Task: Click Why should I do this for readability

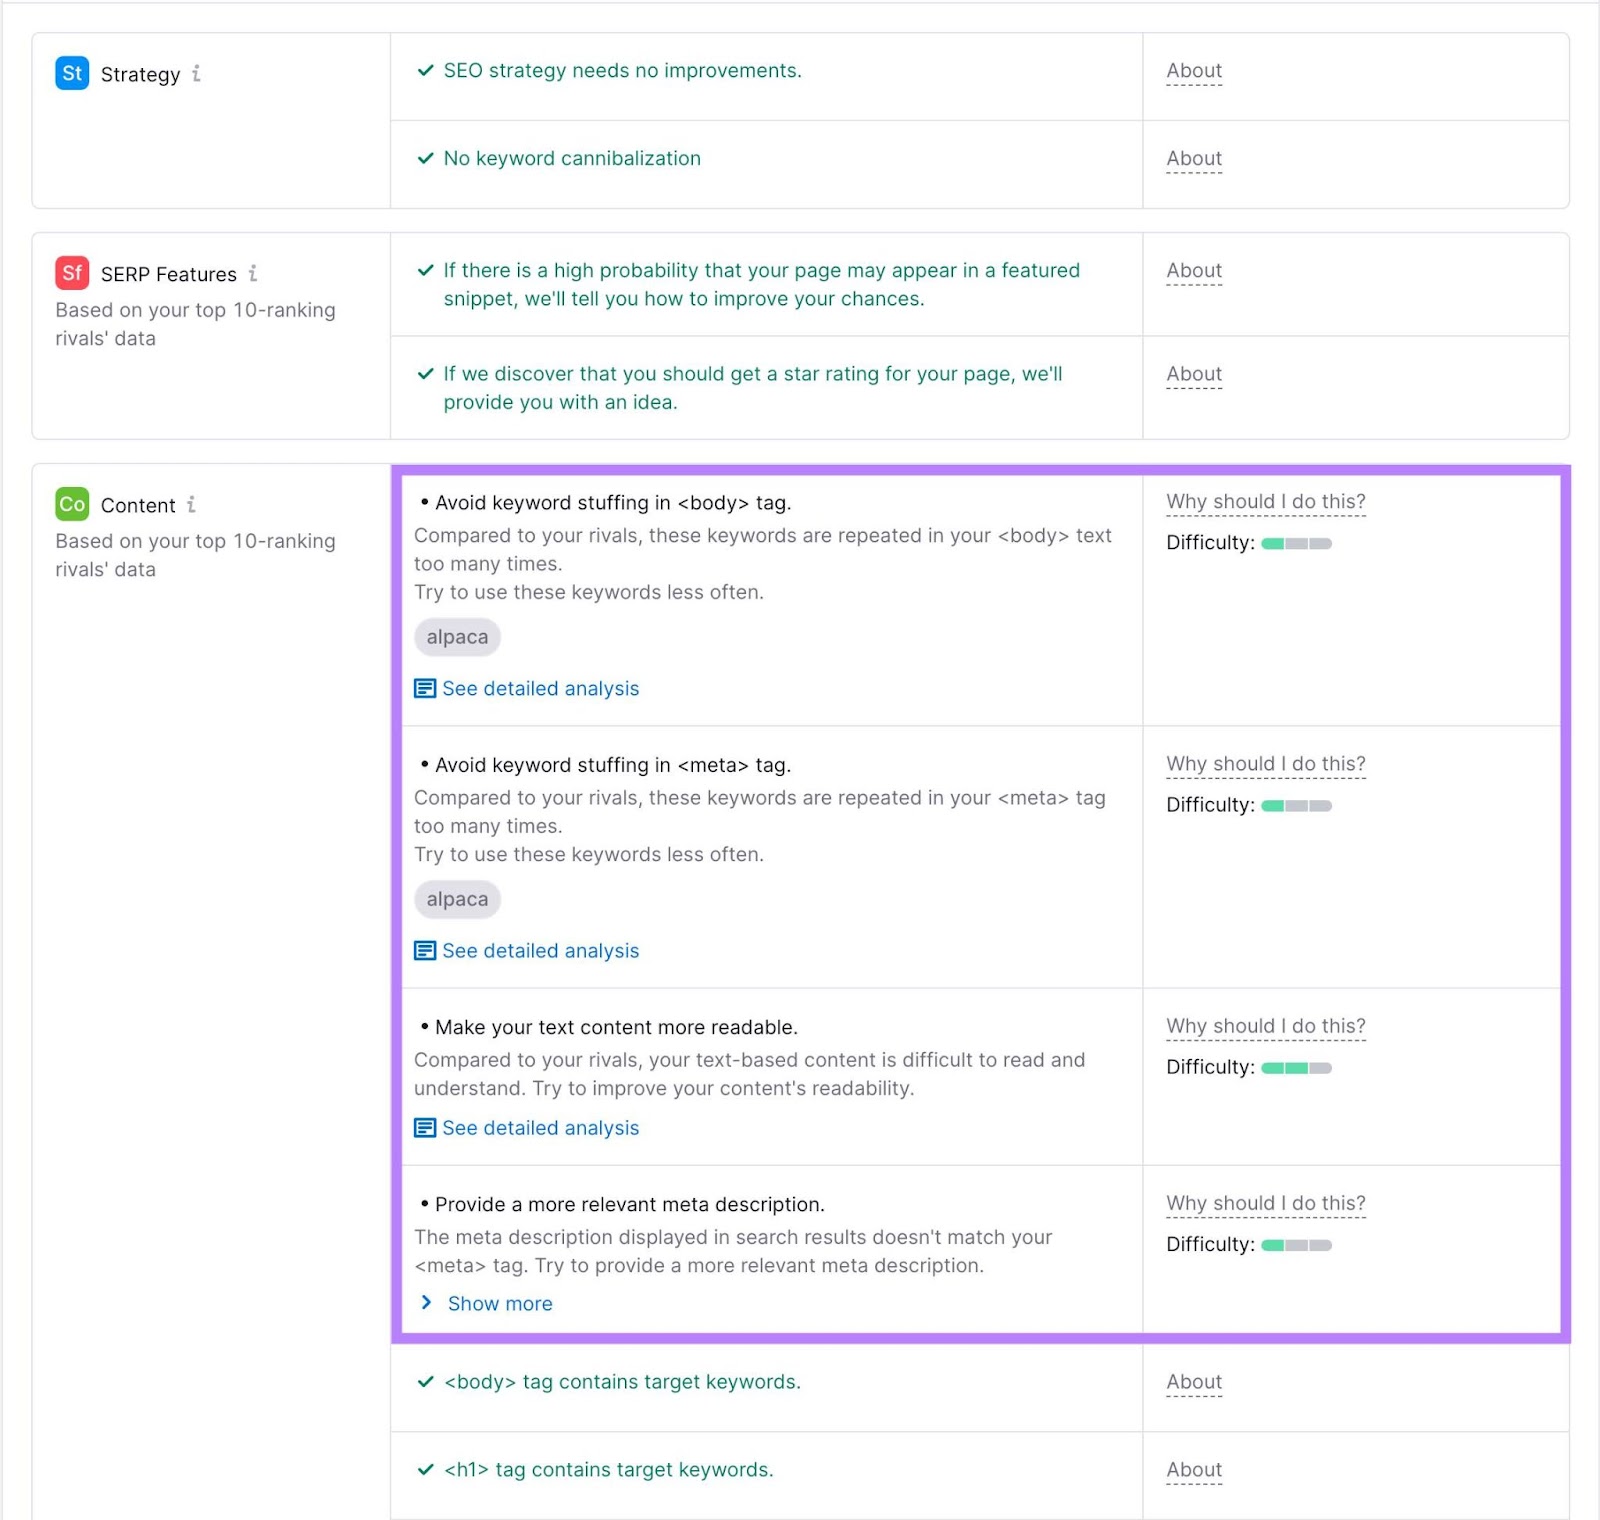Action: point(1266,1026)
